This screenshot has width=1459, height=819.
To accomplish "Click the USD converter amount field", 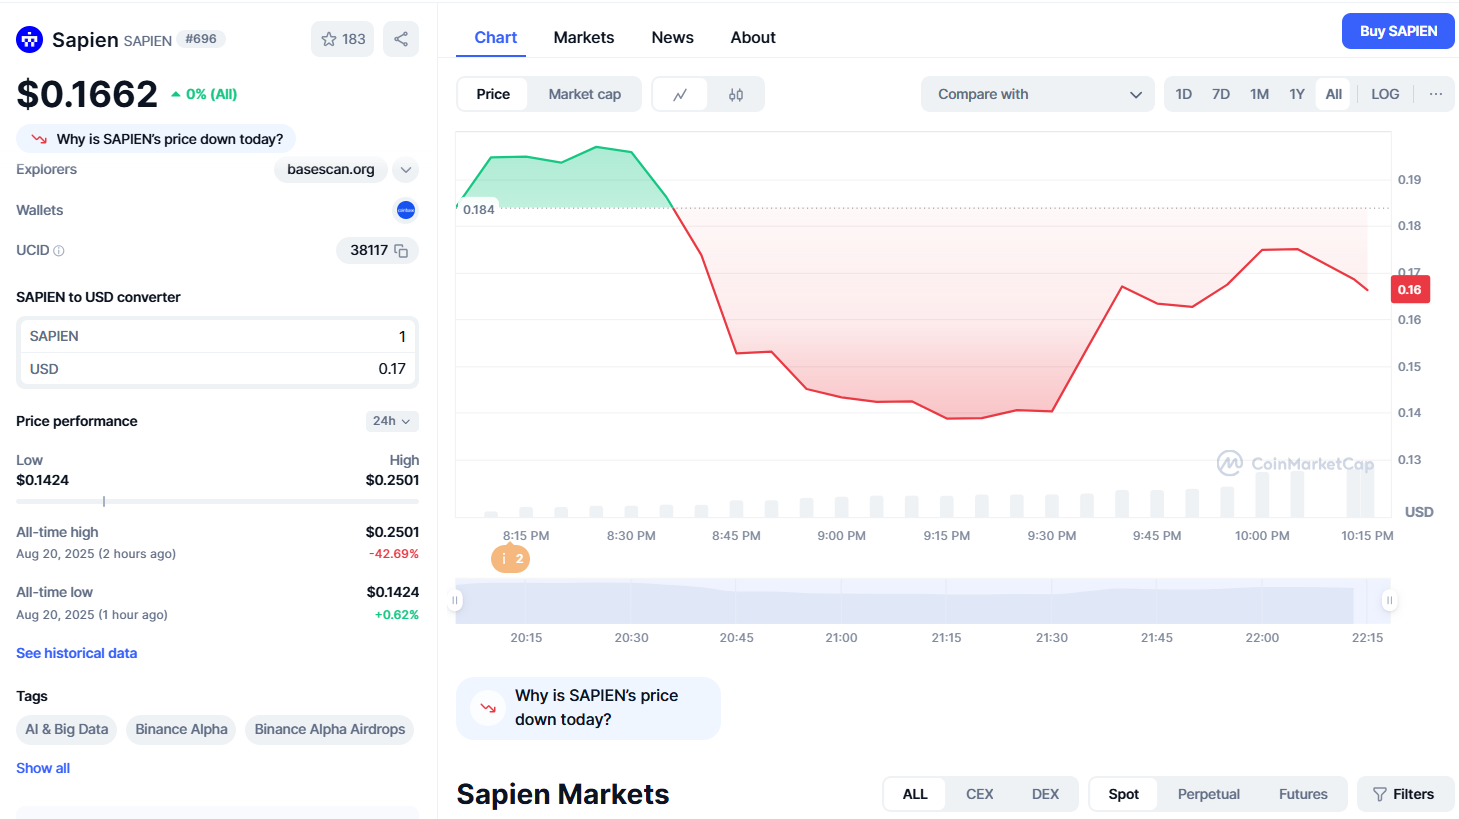I will (218, 369).
